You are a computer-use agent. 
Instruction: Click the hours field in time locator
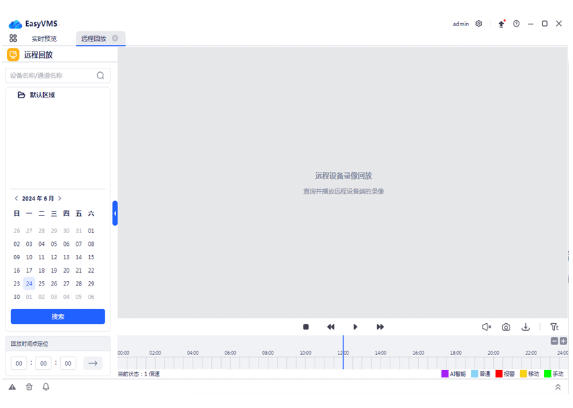point(19,363)
